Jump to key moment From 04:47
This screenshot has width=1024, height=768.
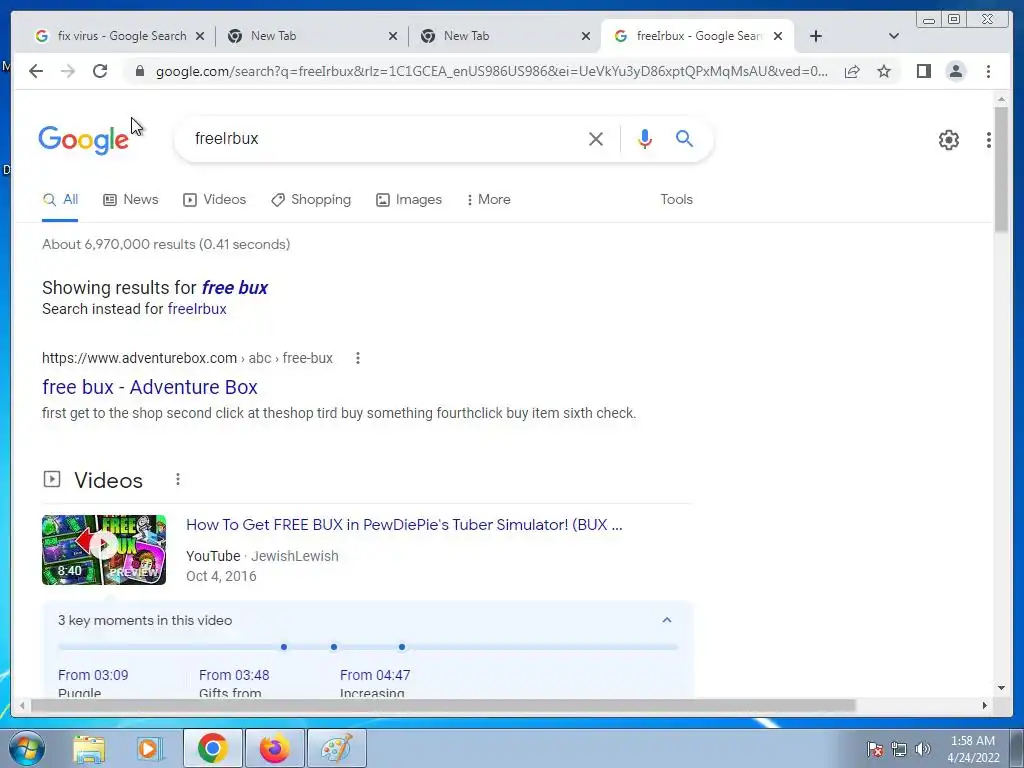click(375, 675)
